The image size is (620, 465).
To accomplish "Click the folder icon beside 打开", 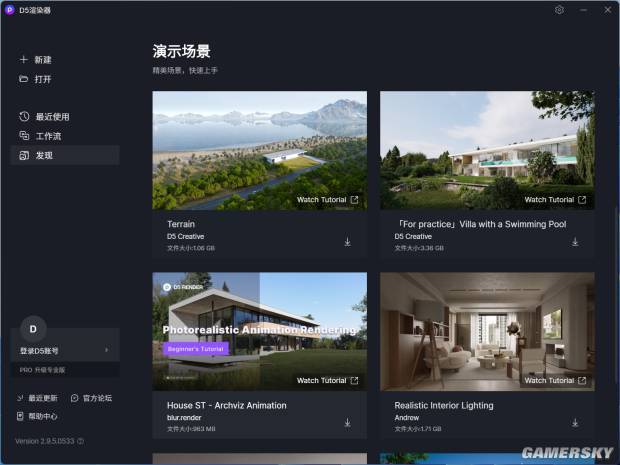I will point(23,79).
